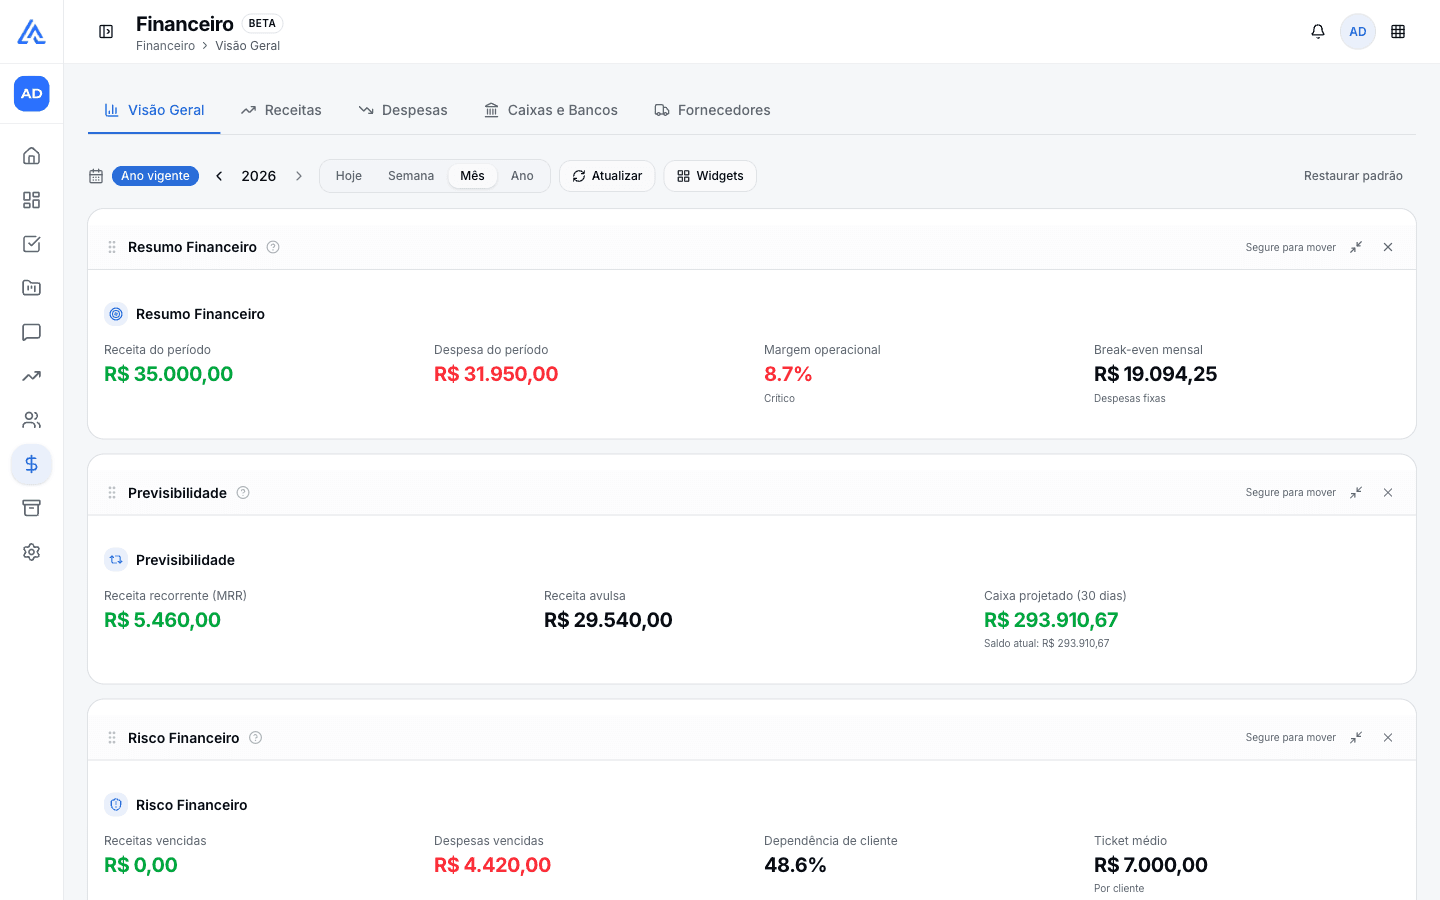
Task: Open the home icon in sidebar
Action: click(32, 156)
